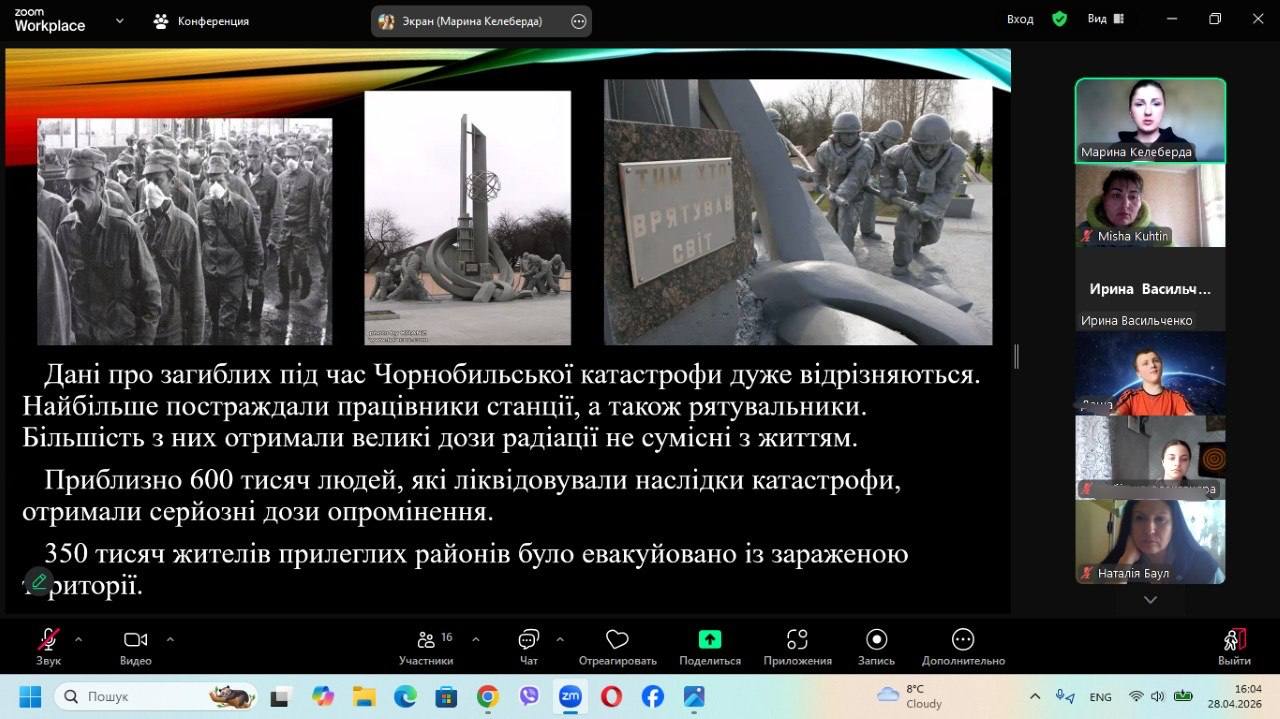Click the green security shield icon

coord(1059,19)
